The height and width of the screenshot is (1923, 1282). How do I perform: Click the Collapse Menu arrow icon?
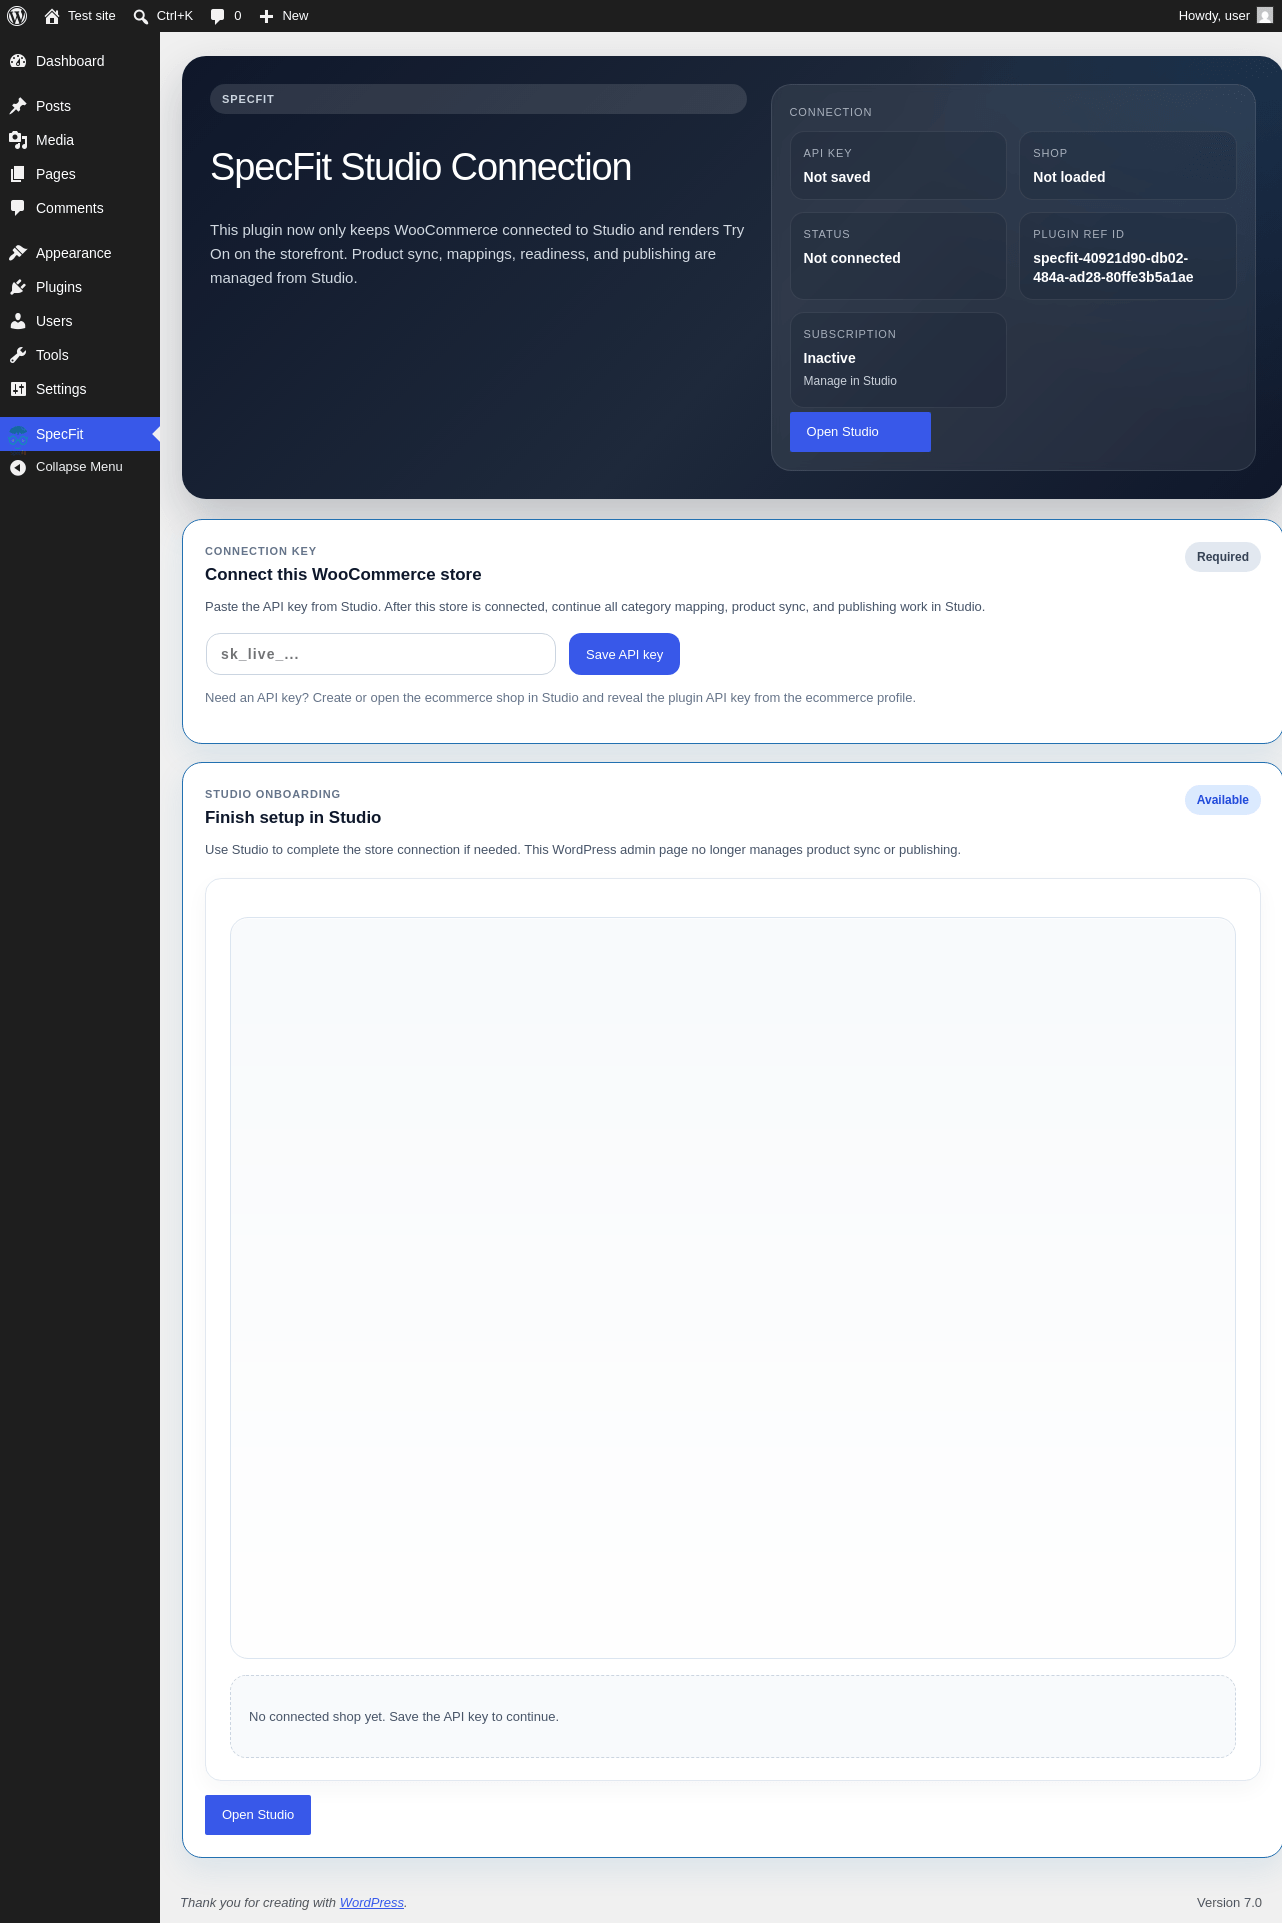(x=18, y=467)
